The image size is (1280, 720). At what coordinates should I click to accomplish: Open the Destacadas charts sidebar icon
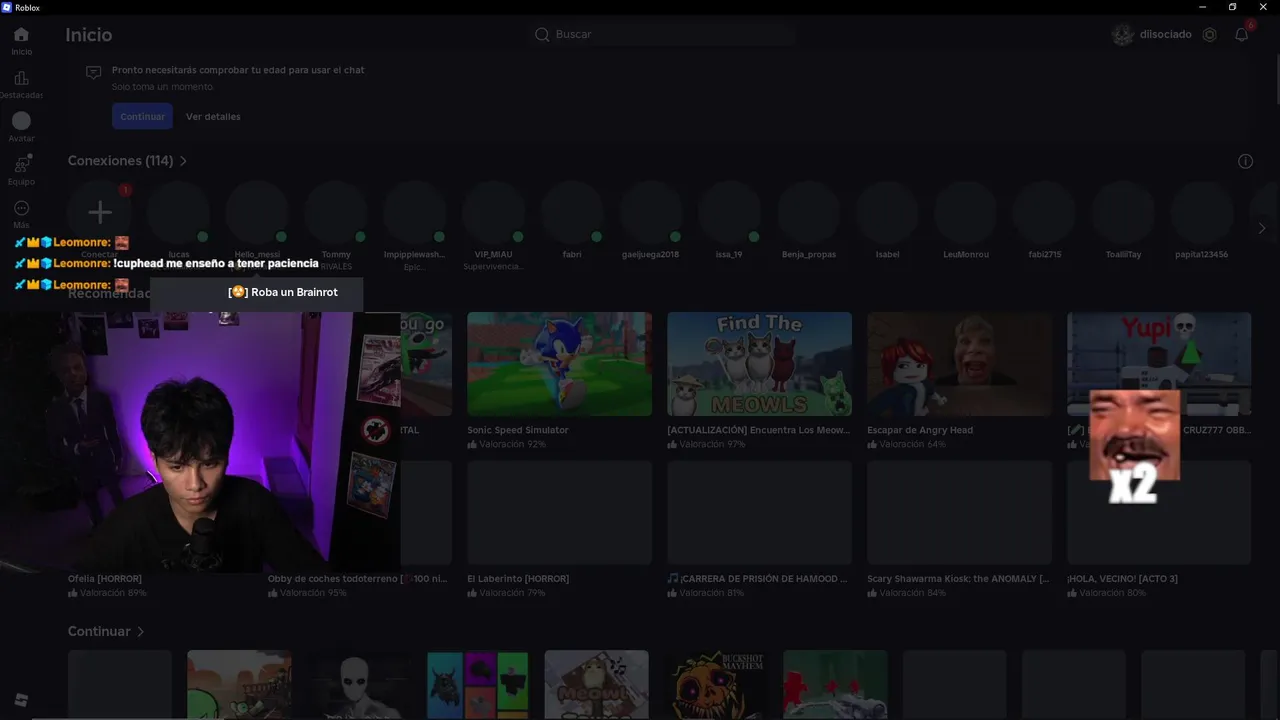[x=21, y=78]
